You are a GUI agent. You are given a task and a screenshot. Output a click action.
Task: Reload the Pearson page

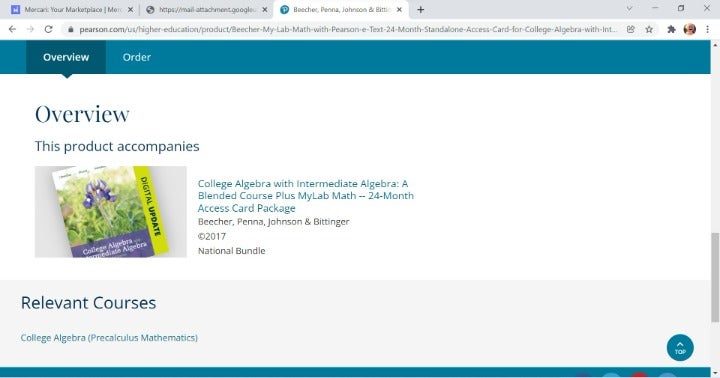(x=48, y=29)
